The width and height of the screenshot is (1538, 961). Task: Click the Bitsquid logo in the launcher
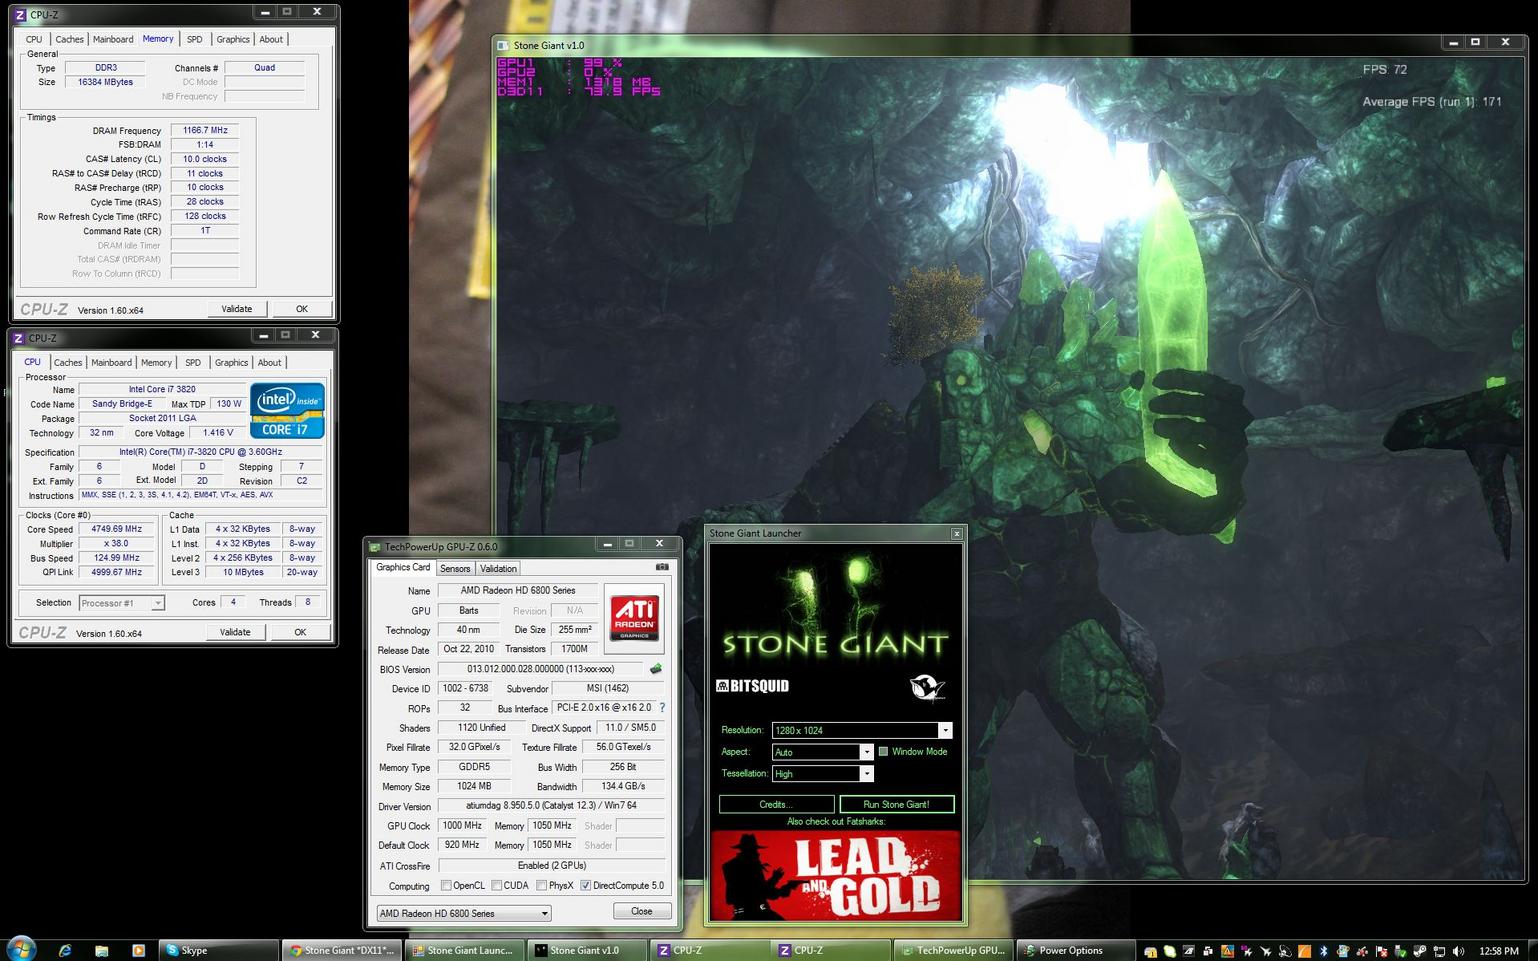pyautogui.click(x=753, y=686)
